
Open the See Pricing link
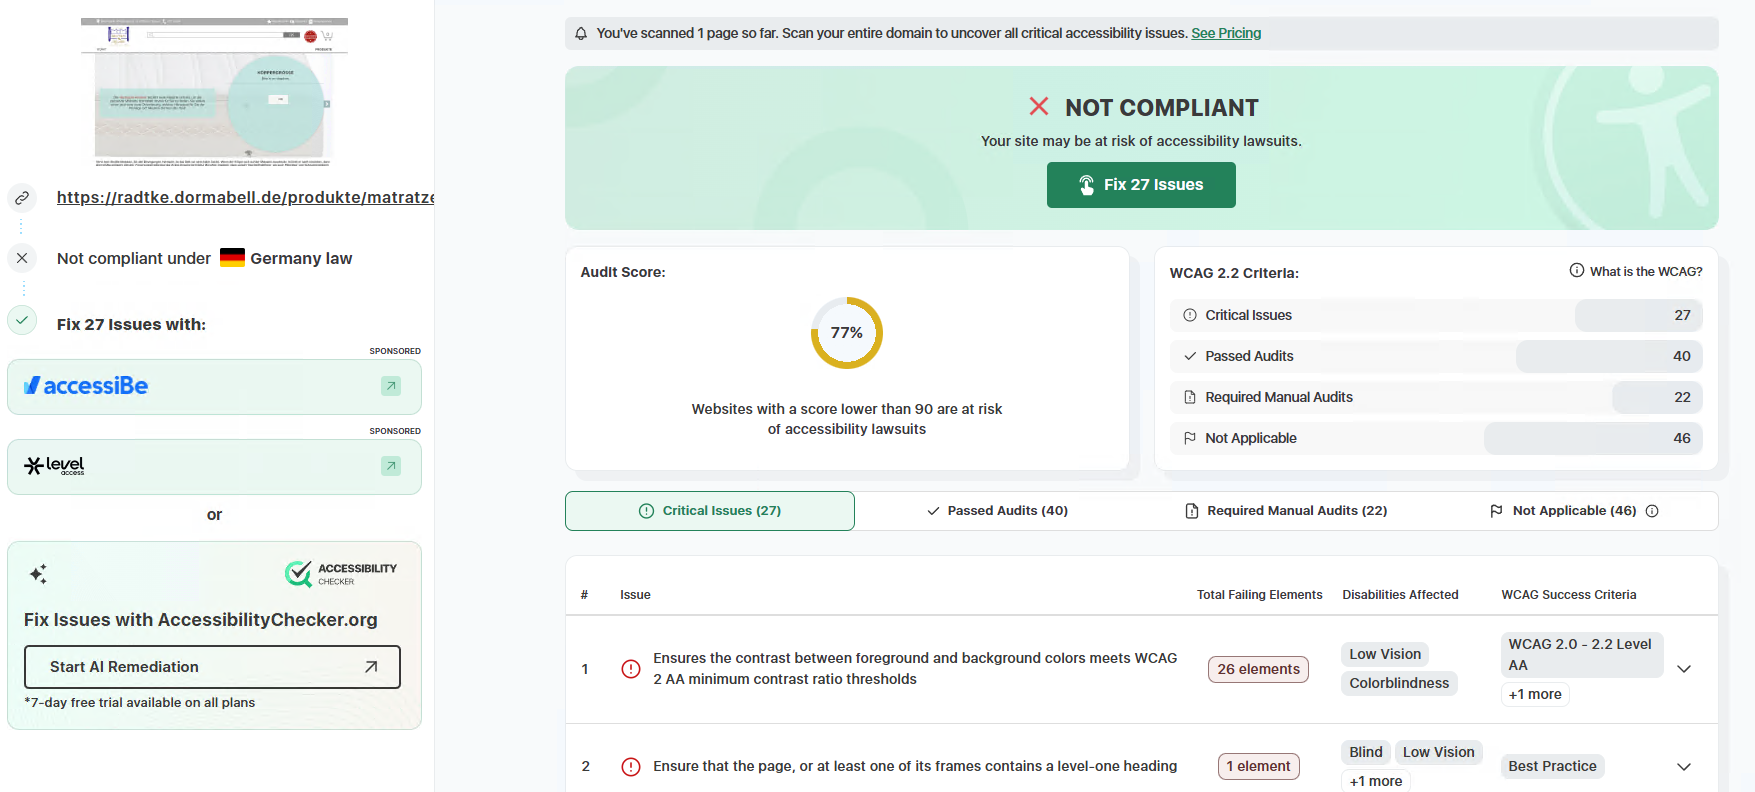click(1226, 34)
